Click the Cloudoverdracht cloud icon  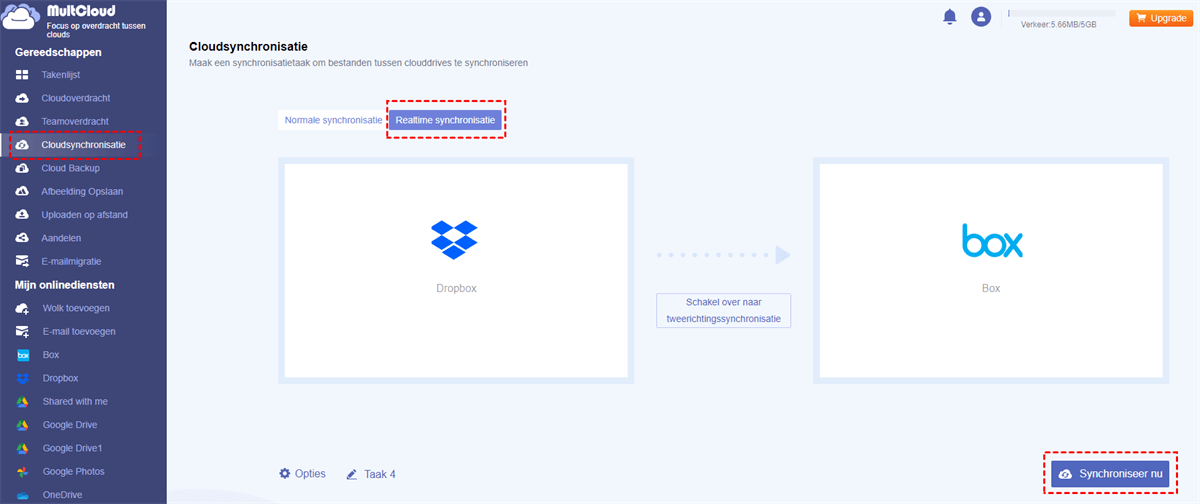pyautogui.click(x=22, y=98)
